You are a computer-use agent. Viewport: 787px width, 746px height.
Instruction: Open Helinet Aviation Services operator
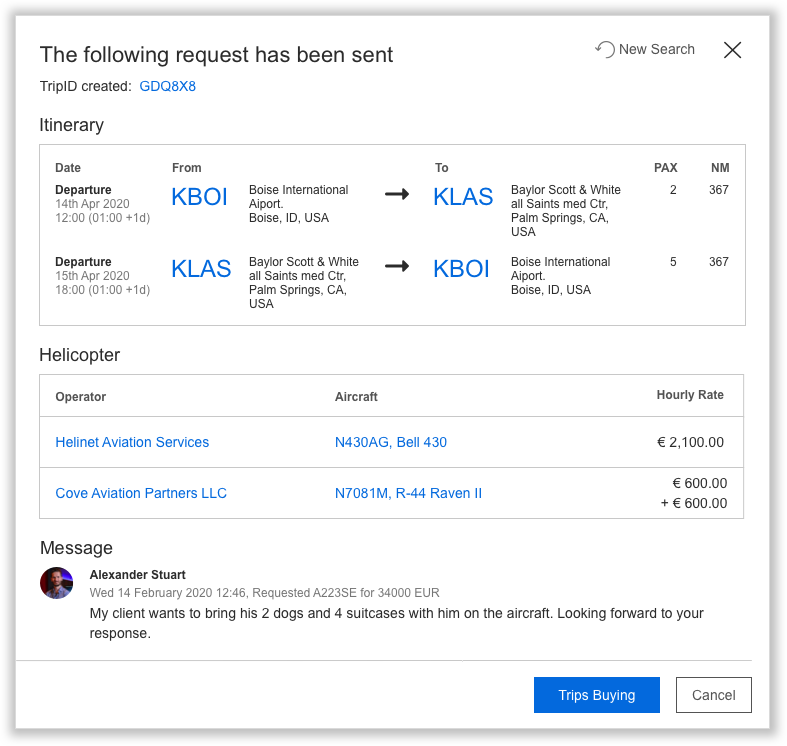coord(132,442)
